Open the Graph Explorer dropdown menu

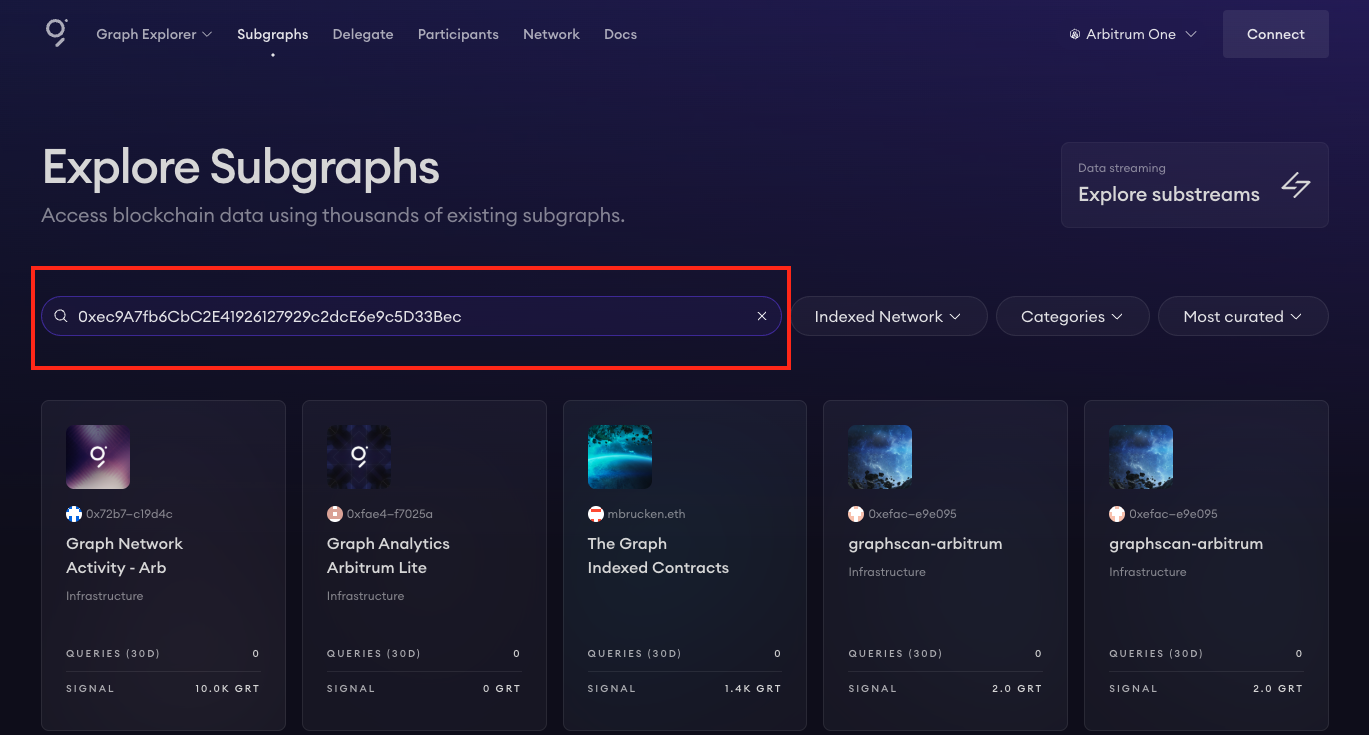click(x=154, y=34)
